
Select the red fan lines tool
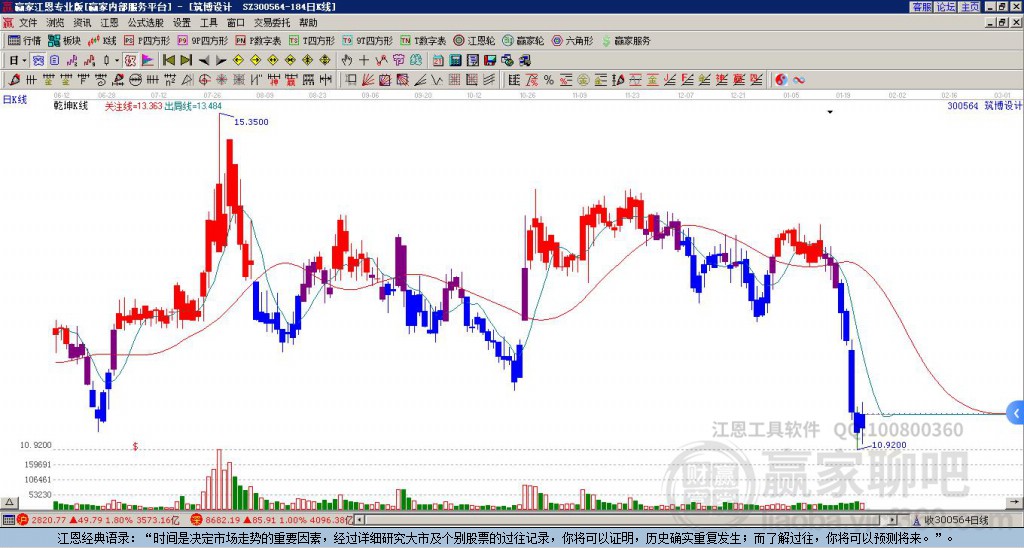(368, 80)
